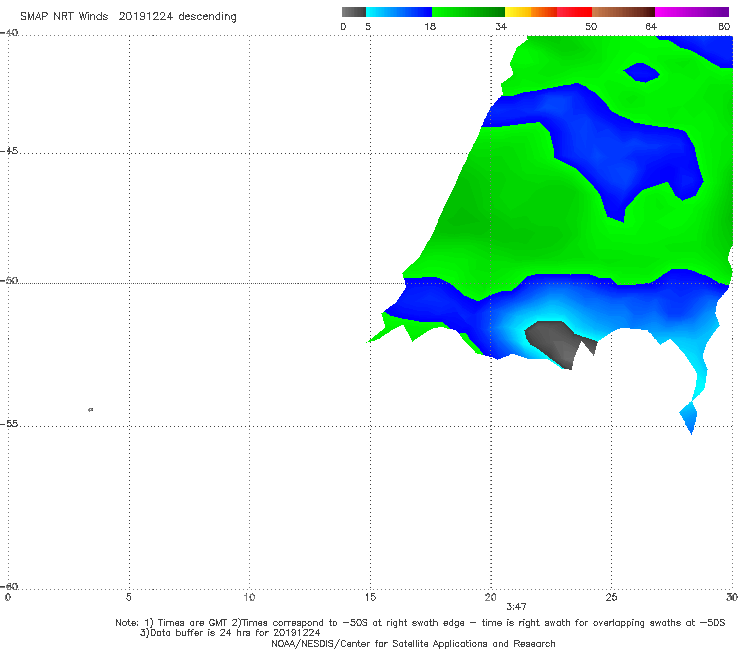
Task: Click the dark gray low-wind patch on the map
Action: [557, 342]
